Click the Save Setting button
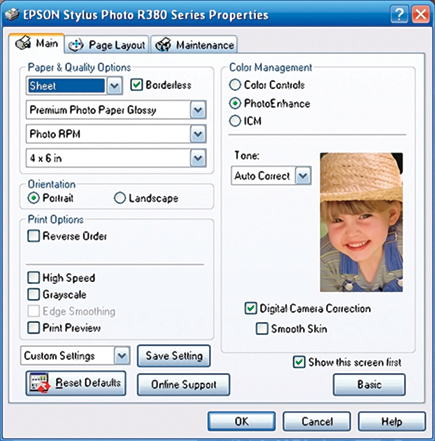Viewport: 435px width, 441px height. click(174, 356)
